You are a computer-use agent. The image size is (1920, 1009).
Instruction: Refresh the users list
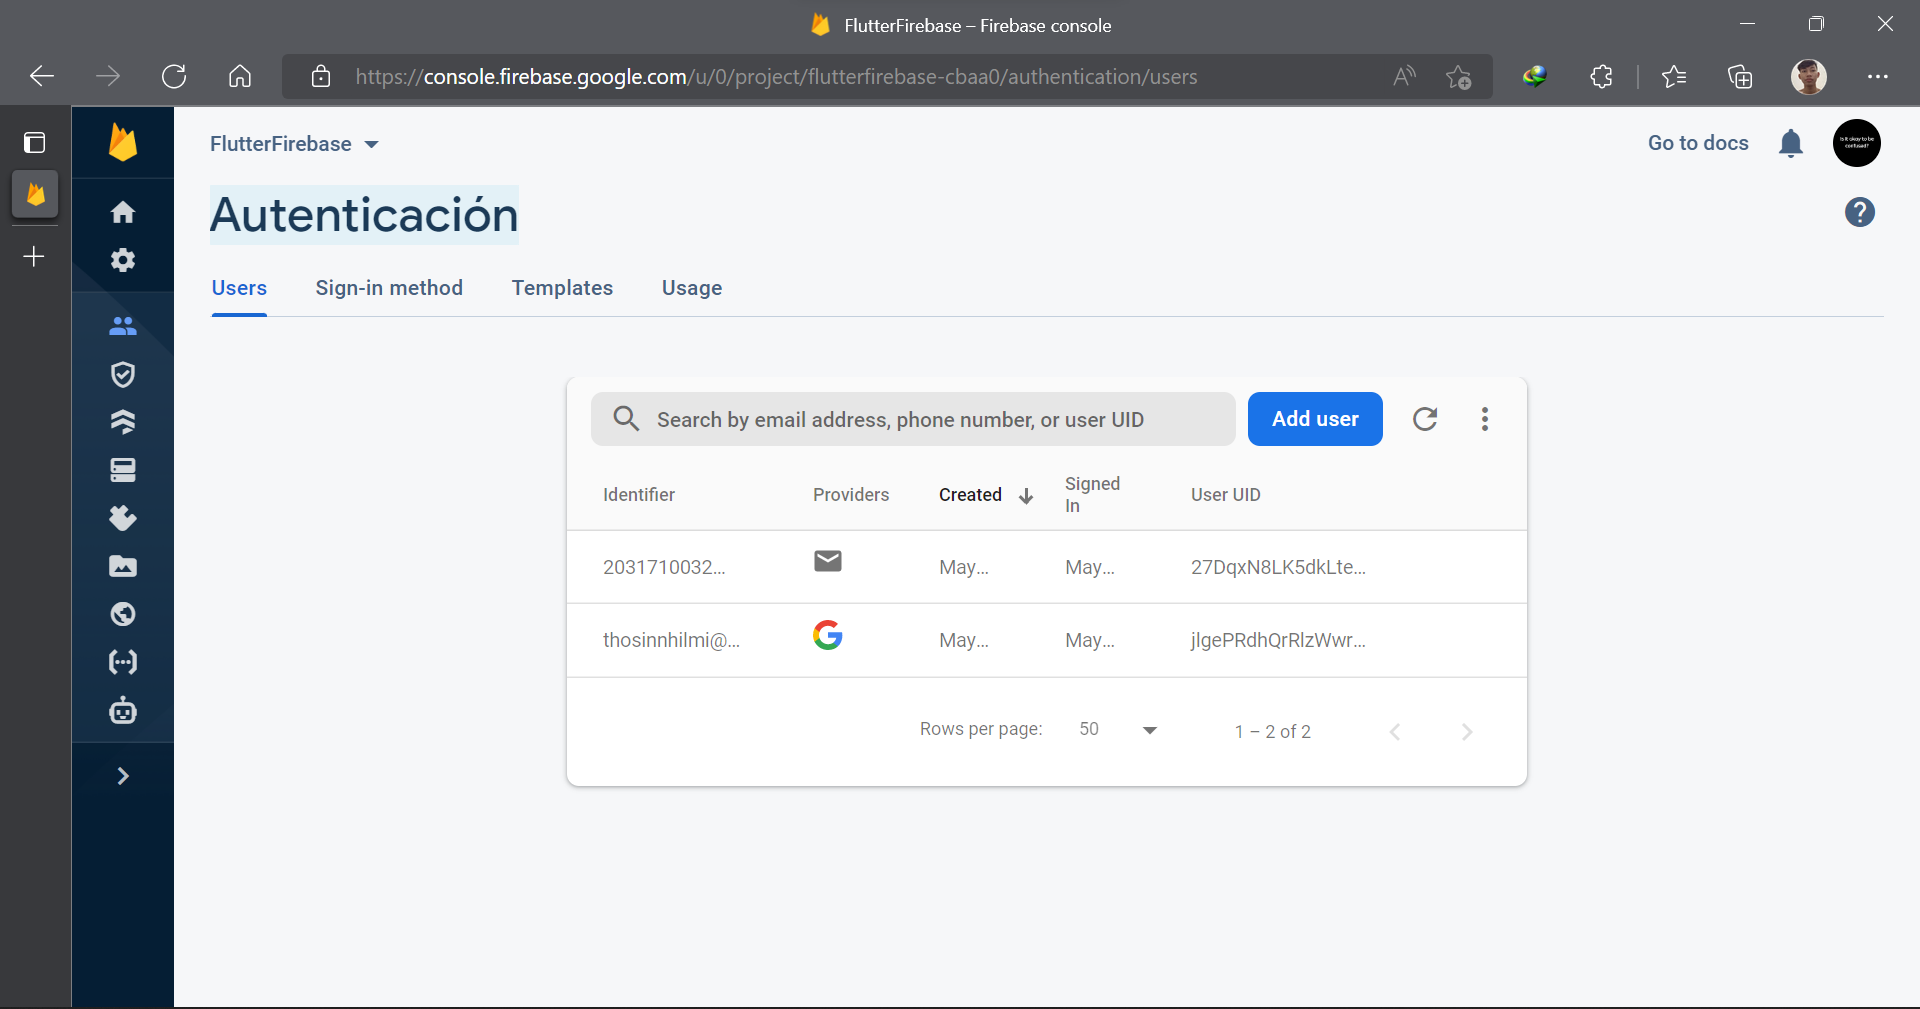[x=1424, y=419]
